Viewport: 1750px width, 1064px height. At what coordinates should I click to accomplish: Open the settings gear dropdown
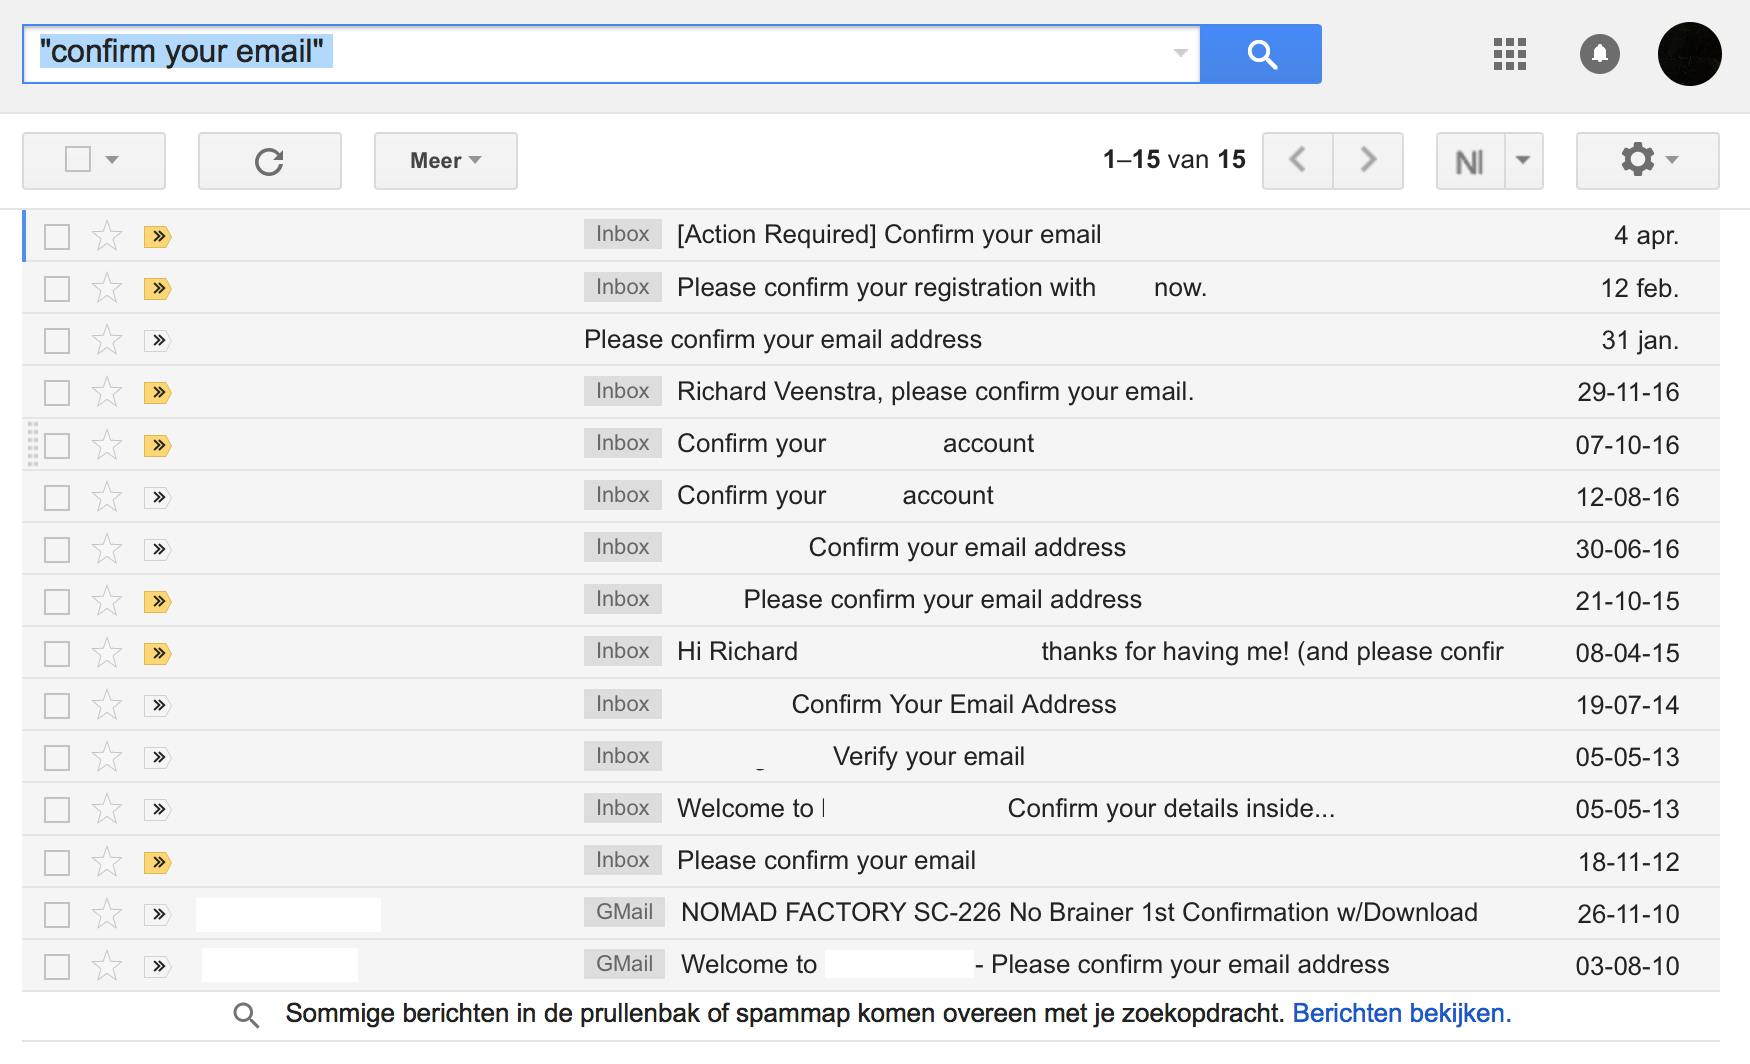click(1647, 160)
